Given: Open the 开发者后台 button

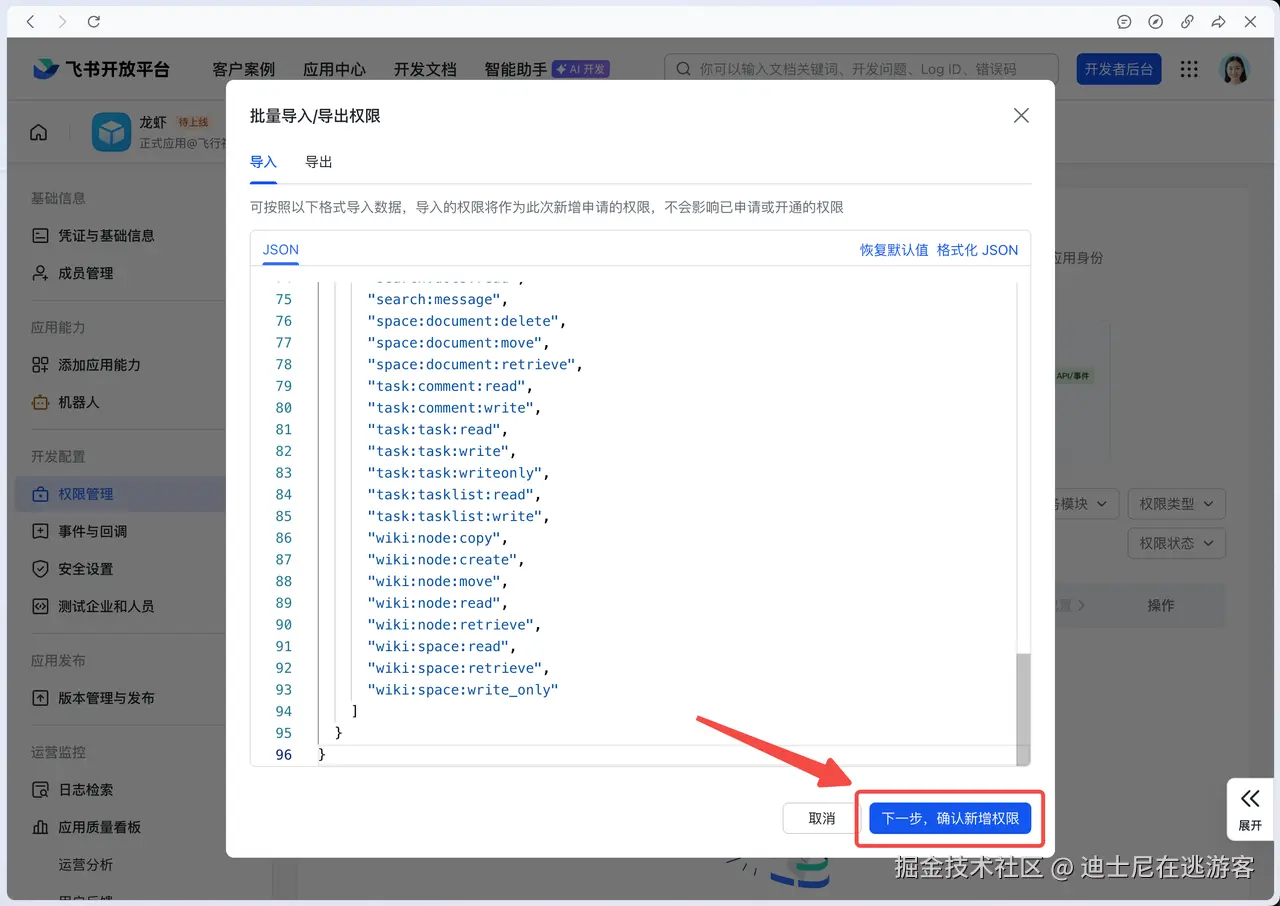Looking at the screenshot, I should click(1119, 69).
